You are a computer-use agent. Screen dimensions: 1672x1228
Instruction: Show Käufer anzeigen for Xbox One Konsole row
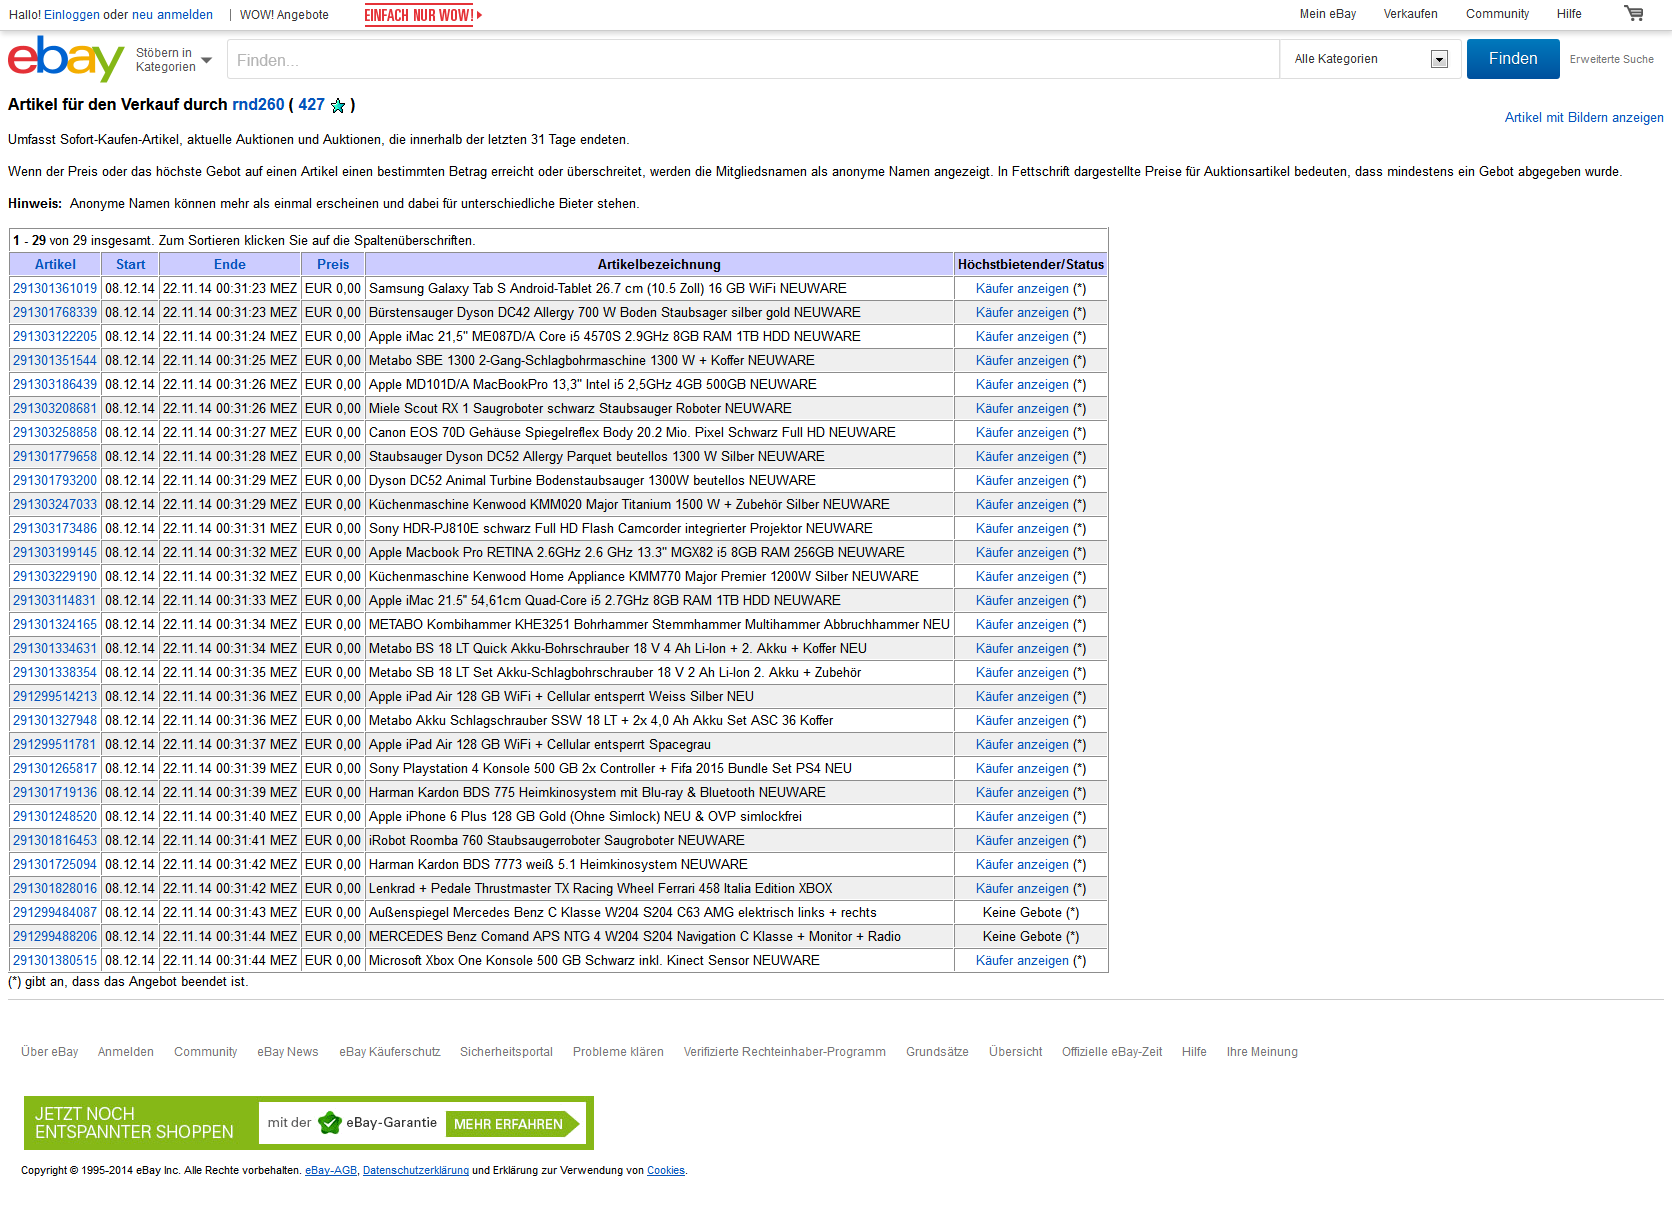pos(1022,960)
